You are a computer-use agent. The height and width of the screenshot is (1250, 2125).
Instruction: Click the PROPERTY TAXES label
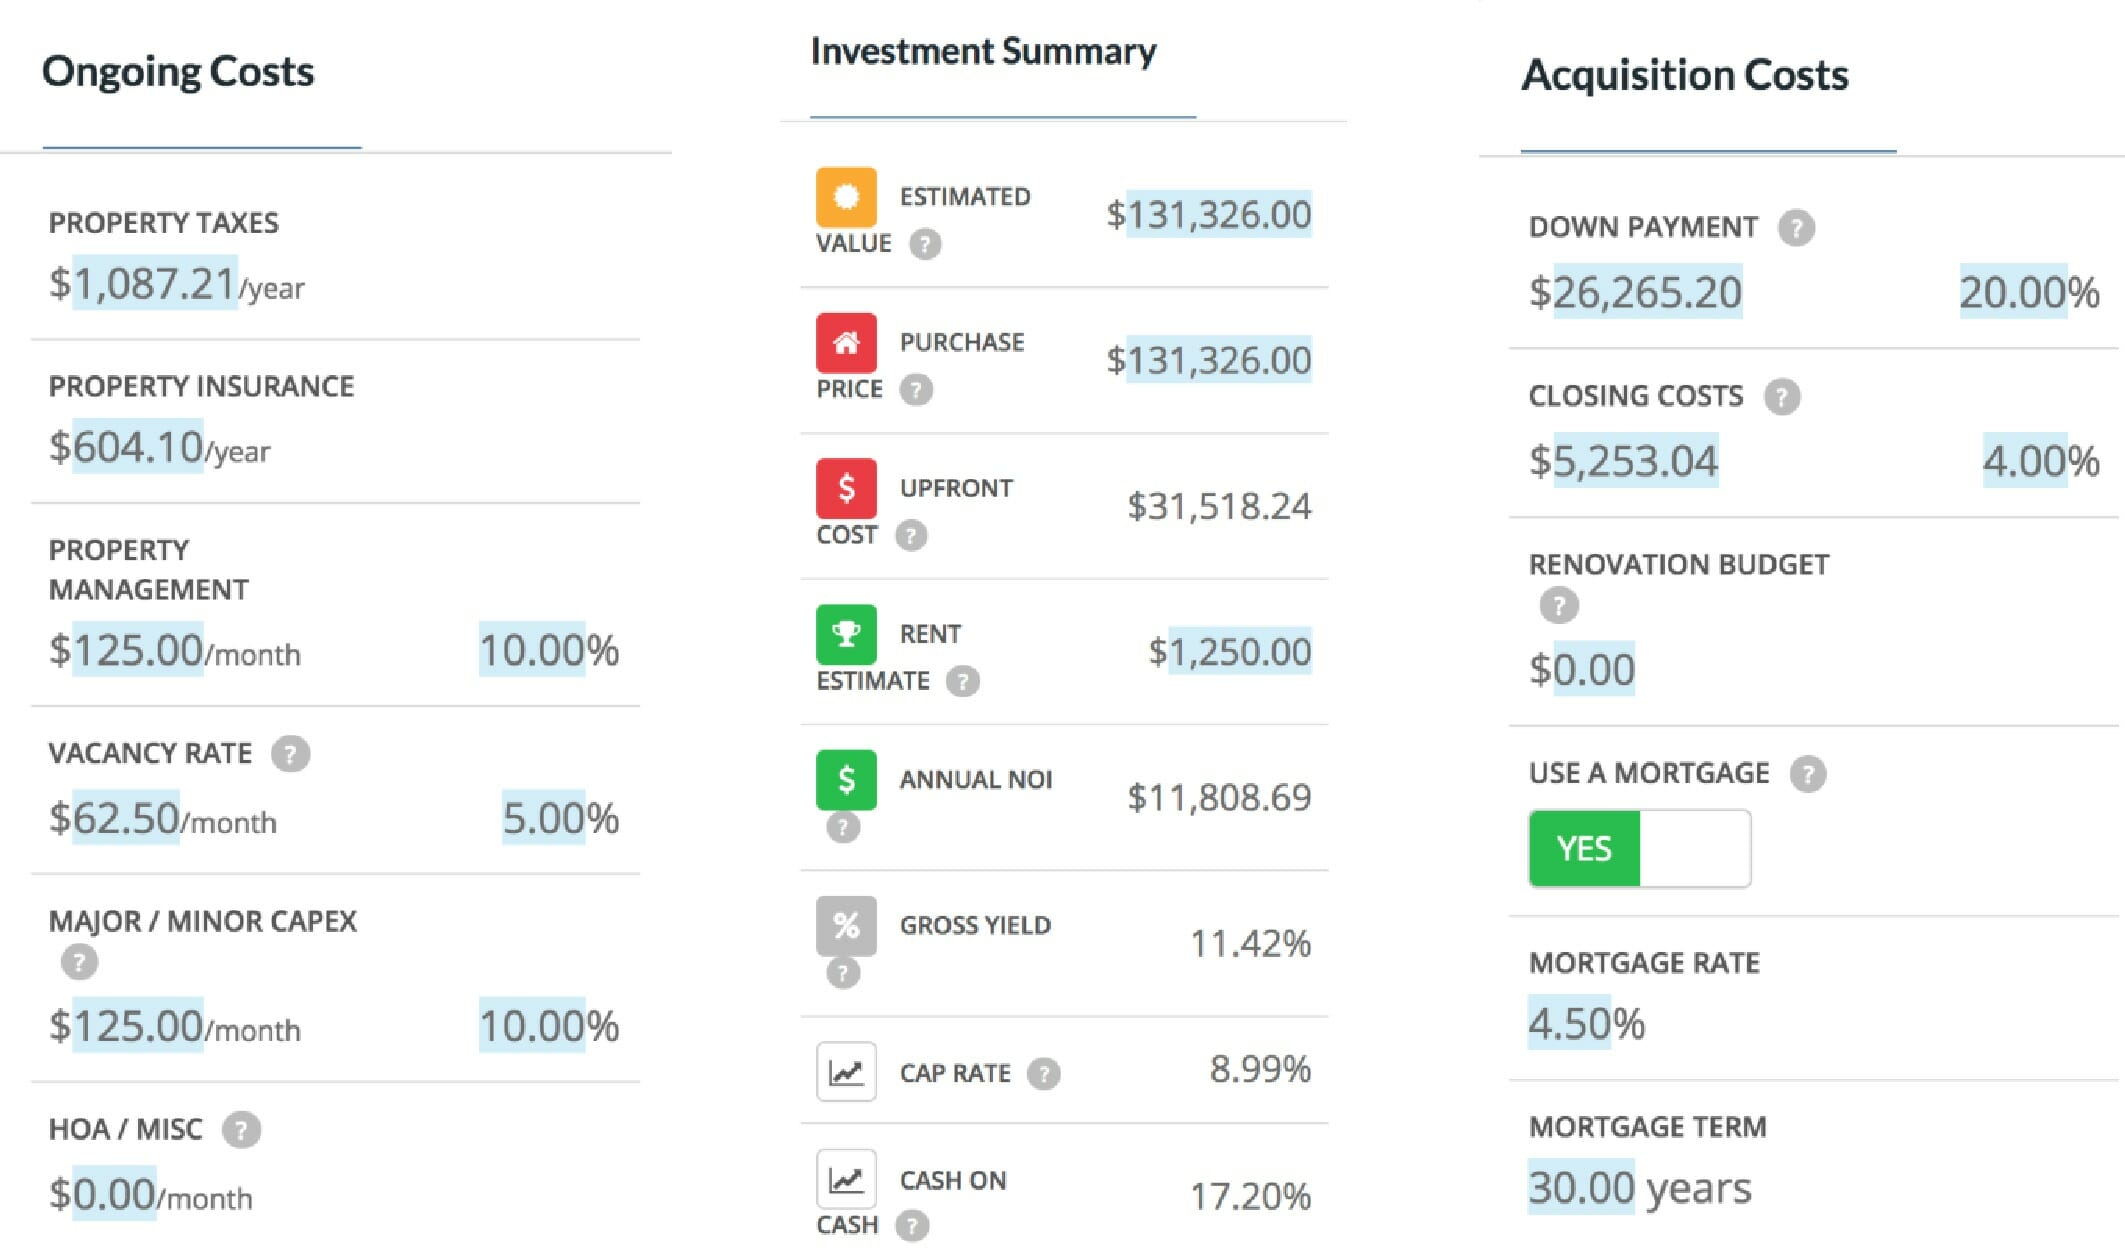(x=164, y=223)
